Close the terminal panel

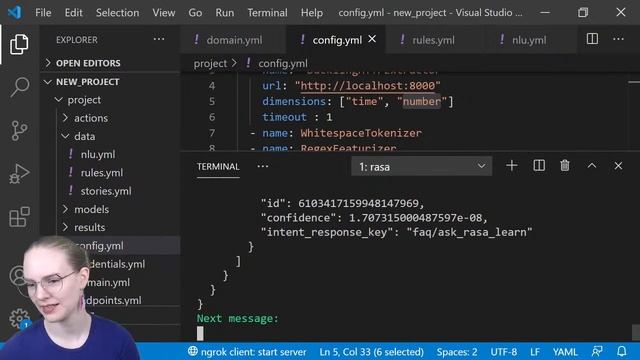coord(618,166)
